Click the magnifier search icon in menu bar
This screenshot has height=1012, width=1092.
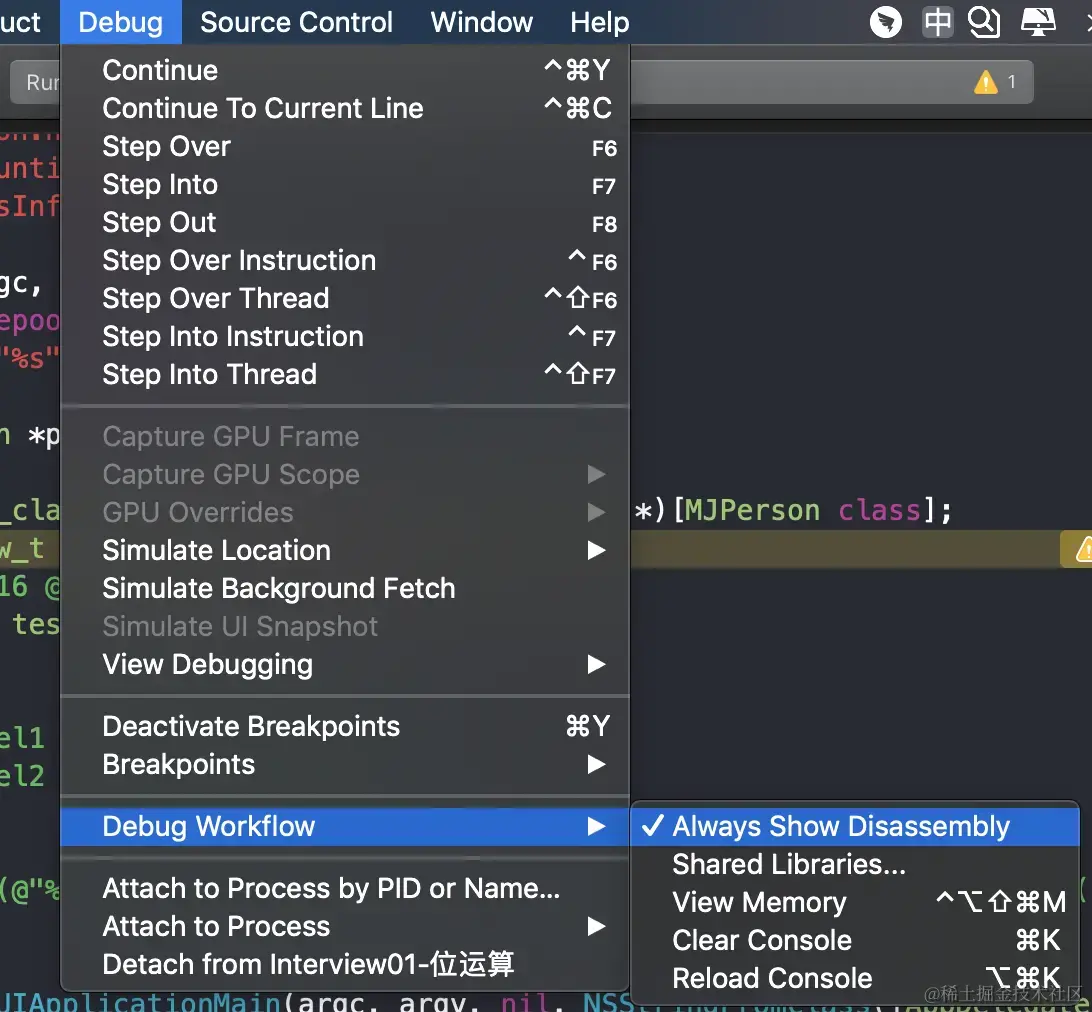tap(985, 22)
